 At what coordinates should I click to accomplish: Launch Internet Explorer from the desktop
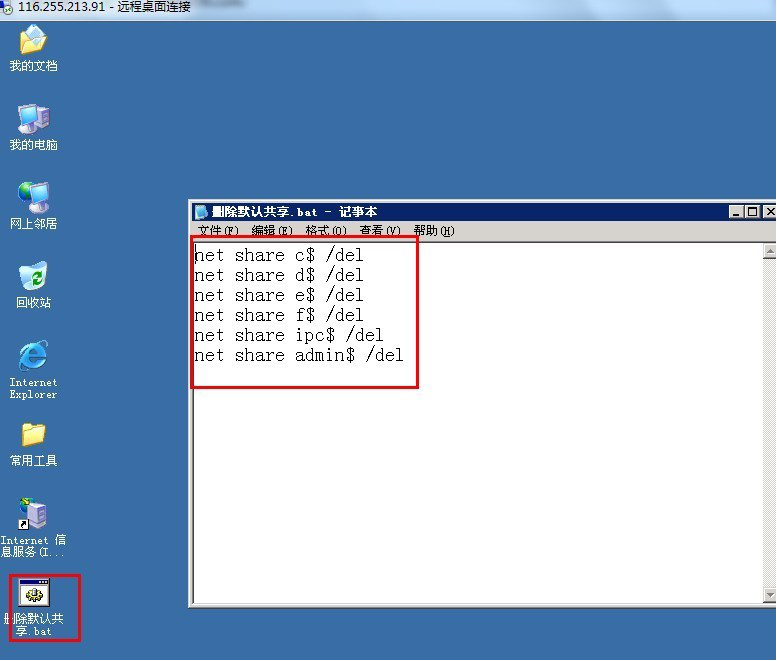tap(33, 357)
